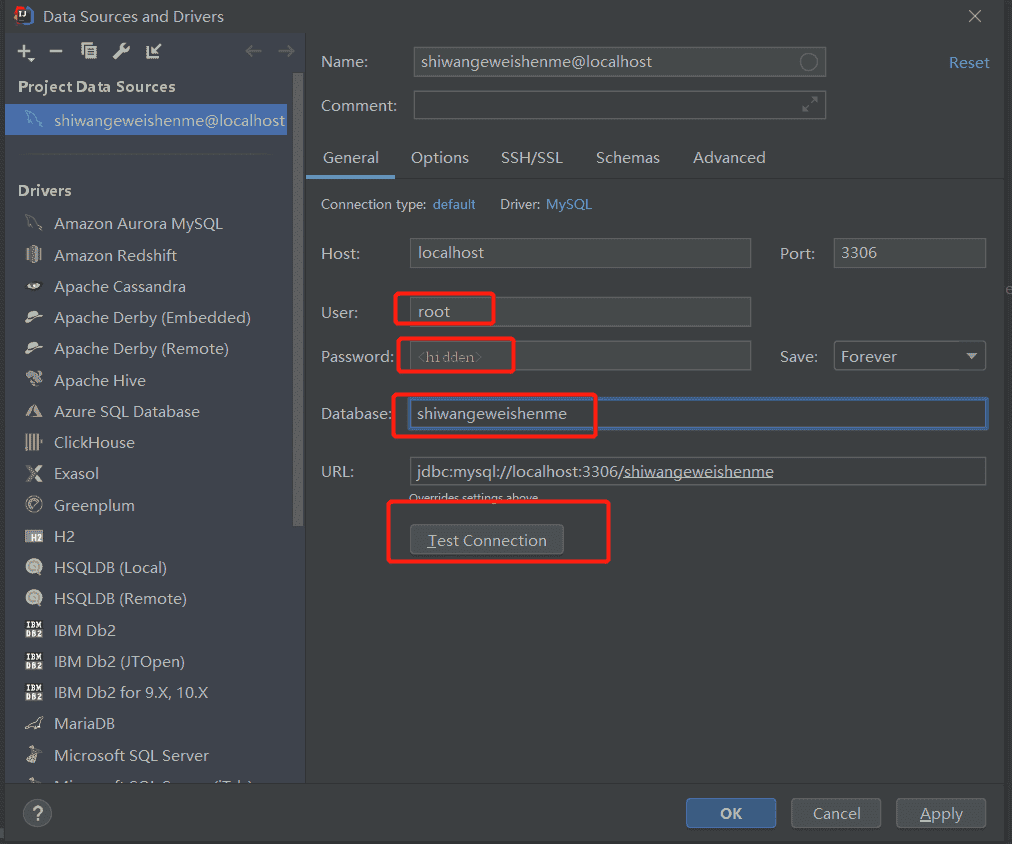Click the Password input field

pos(580,356)
